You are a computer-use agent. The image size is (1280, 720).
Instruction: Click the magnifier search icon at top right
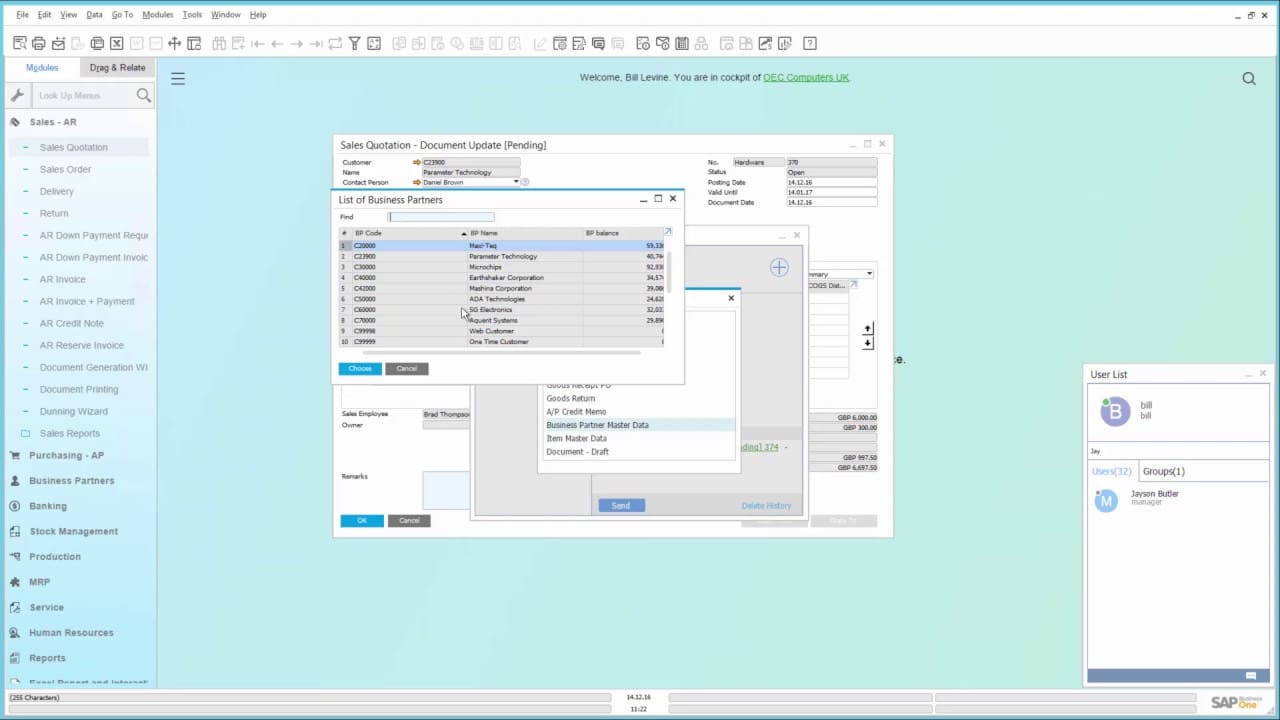tap(1249, 79)
